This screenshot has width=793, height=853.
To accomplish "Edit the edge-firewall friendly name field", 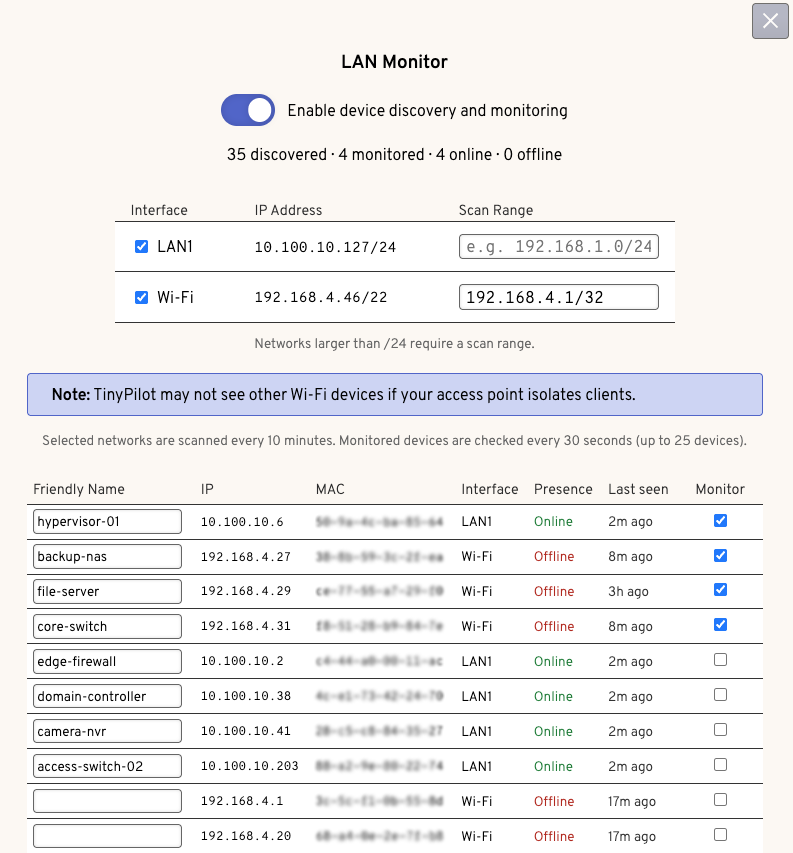I will pos(107,662).
